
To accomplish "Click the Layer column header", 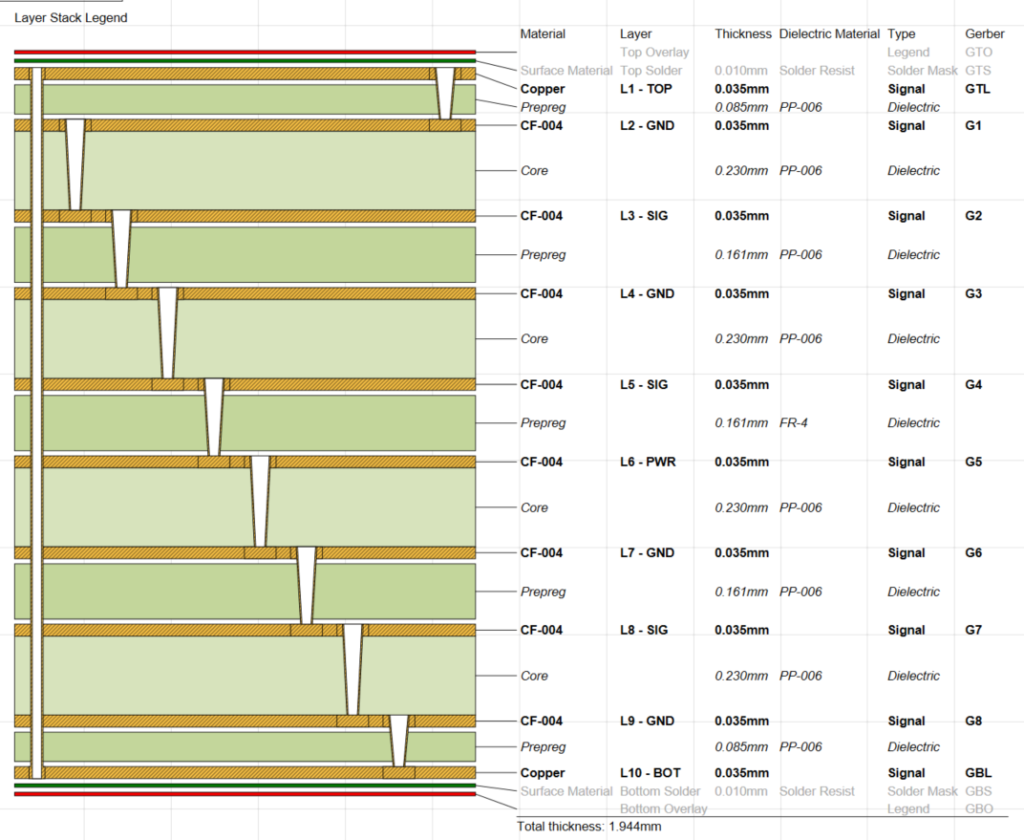I will 635,34.
